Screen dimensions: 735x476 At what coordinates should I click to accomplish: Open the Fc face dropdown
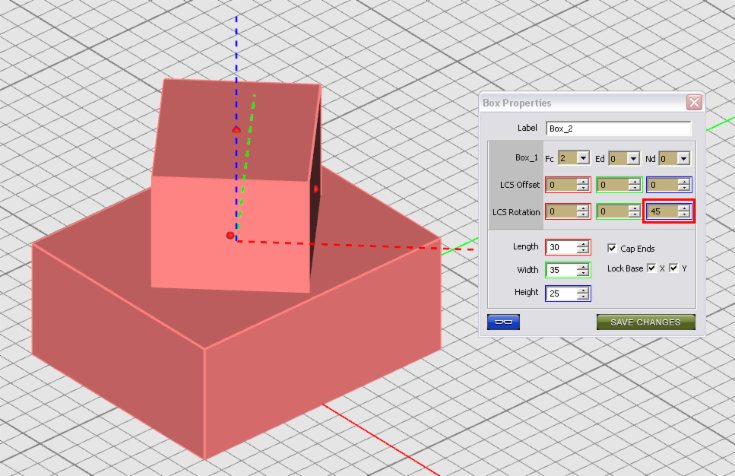[583, 159]
